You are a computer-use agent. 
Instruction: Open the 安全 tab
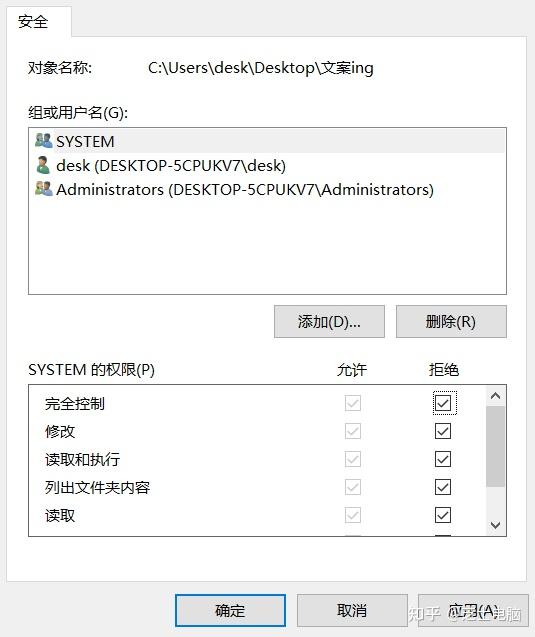[33, 21]
